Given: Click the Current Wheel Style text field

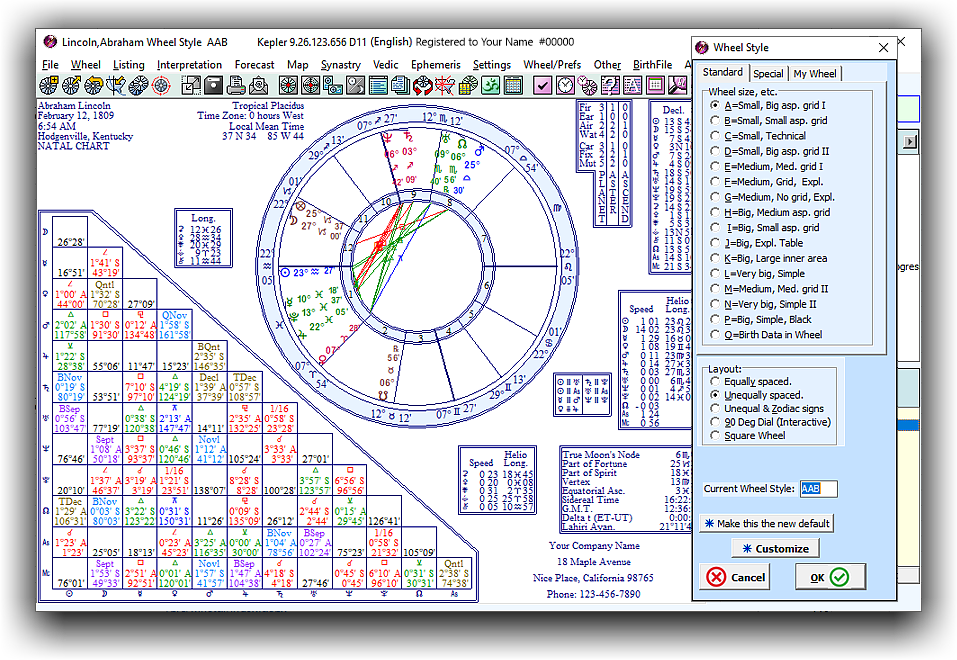Looking at the screenshot, I should [818, 489].
